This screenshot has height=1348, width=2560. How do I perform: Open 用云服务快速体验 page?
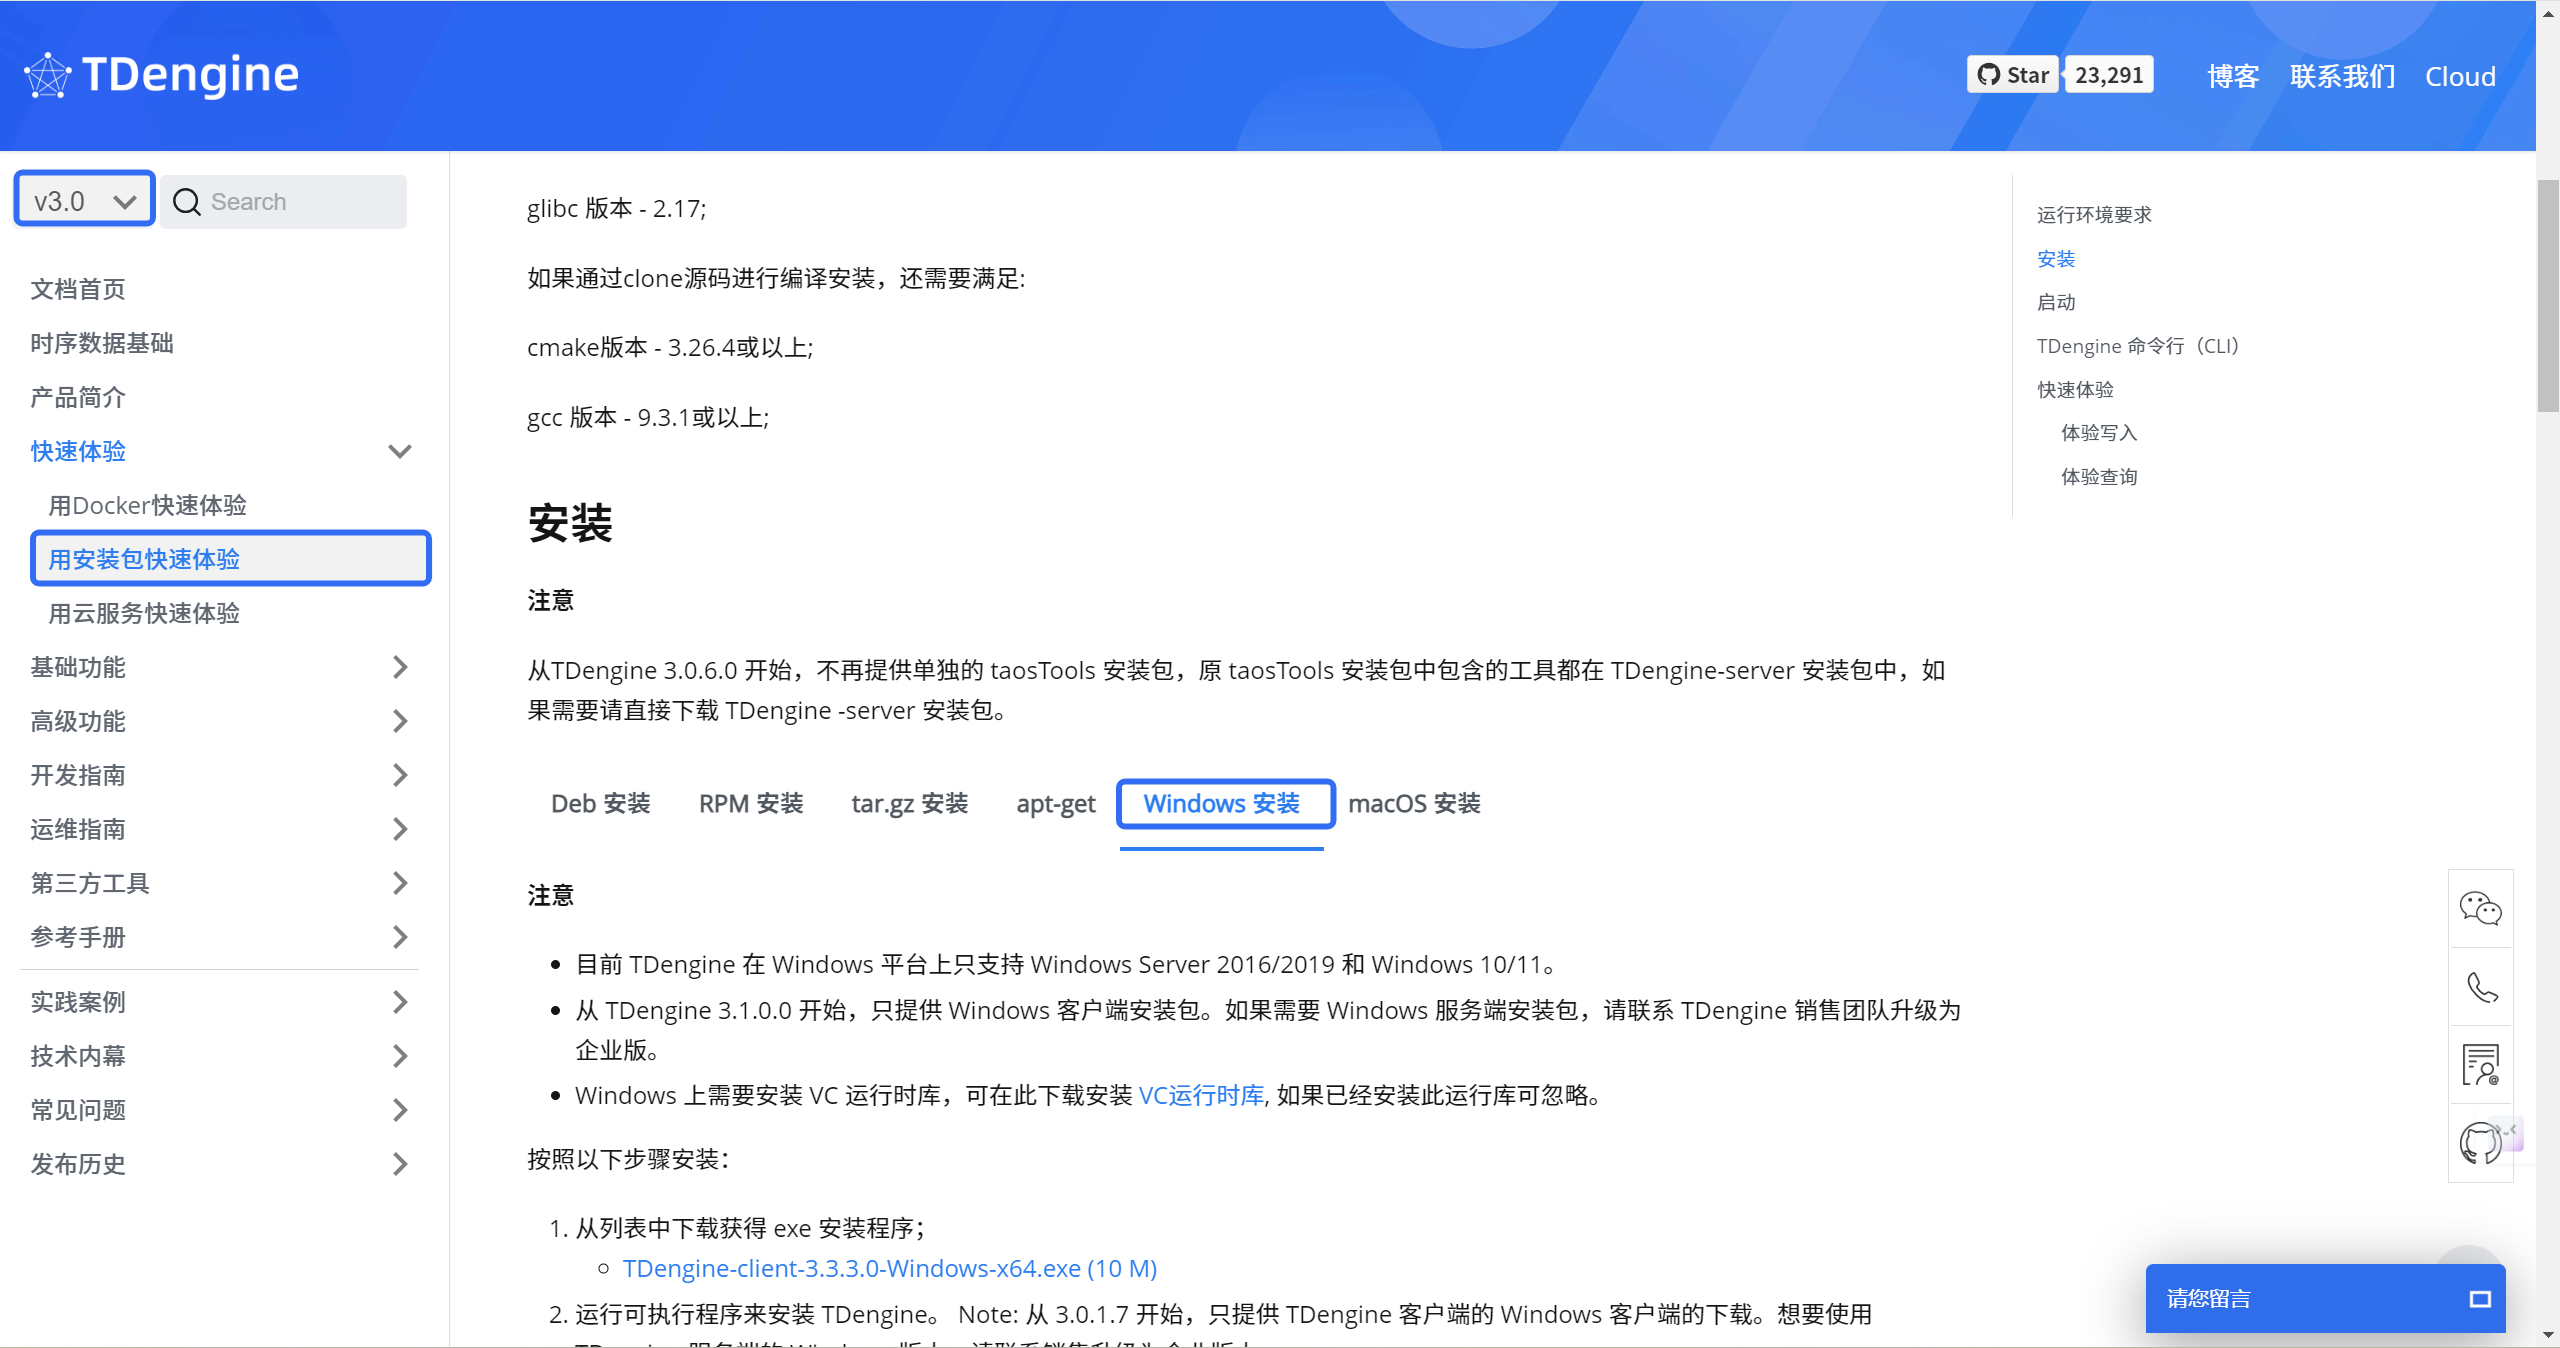[144, 613]
